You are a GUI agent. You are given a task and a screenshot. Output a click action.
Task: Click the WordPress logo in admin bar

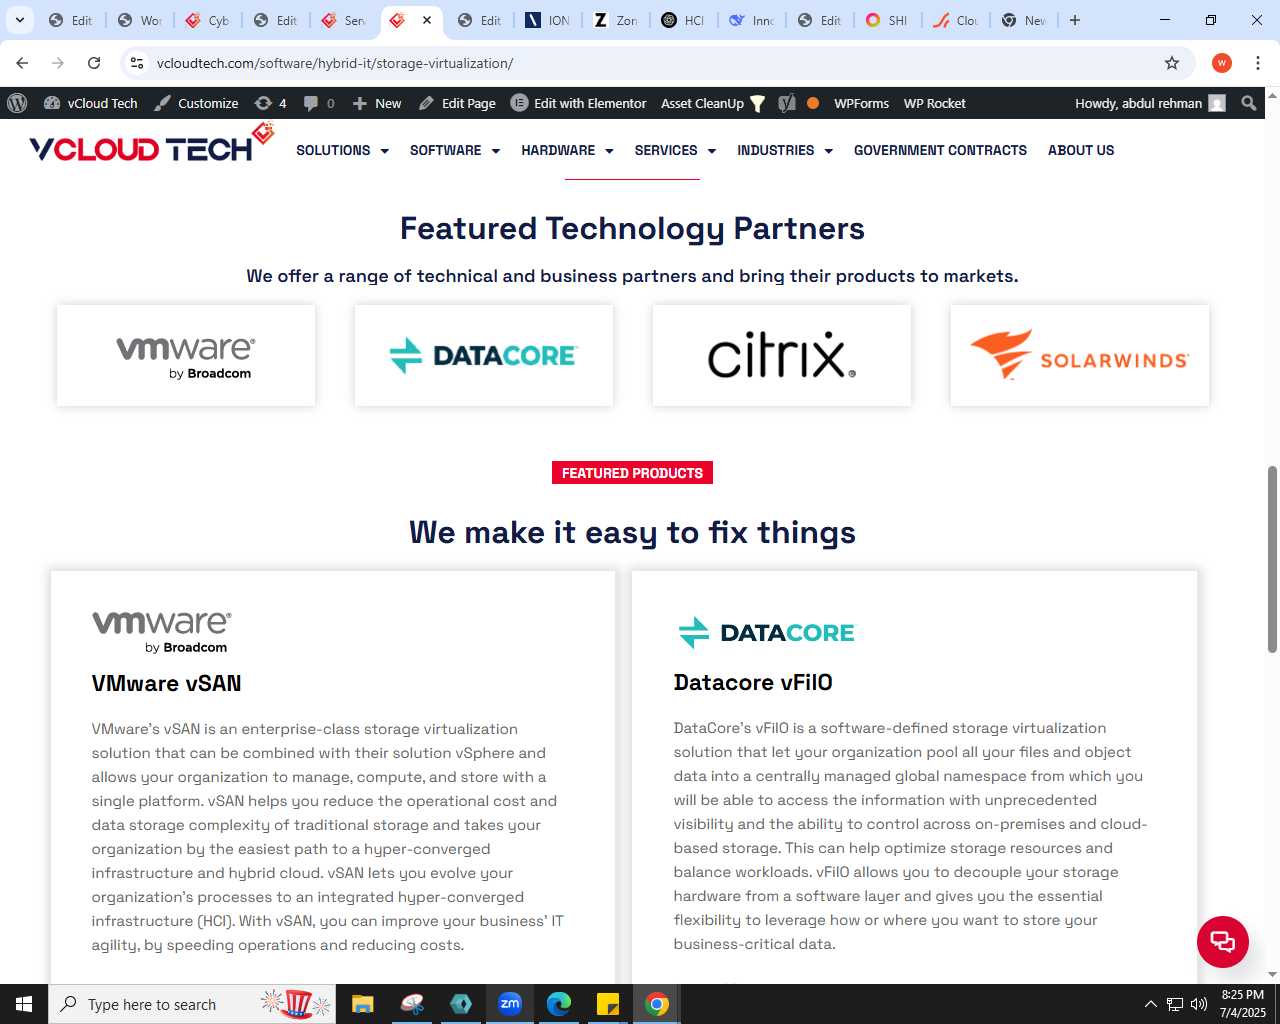click(17, 103)
